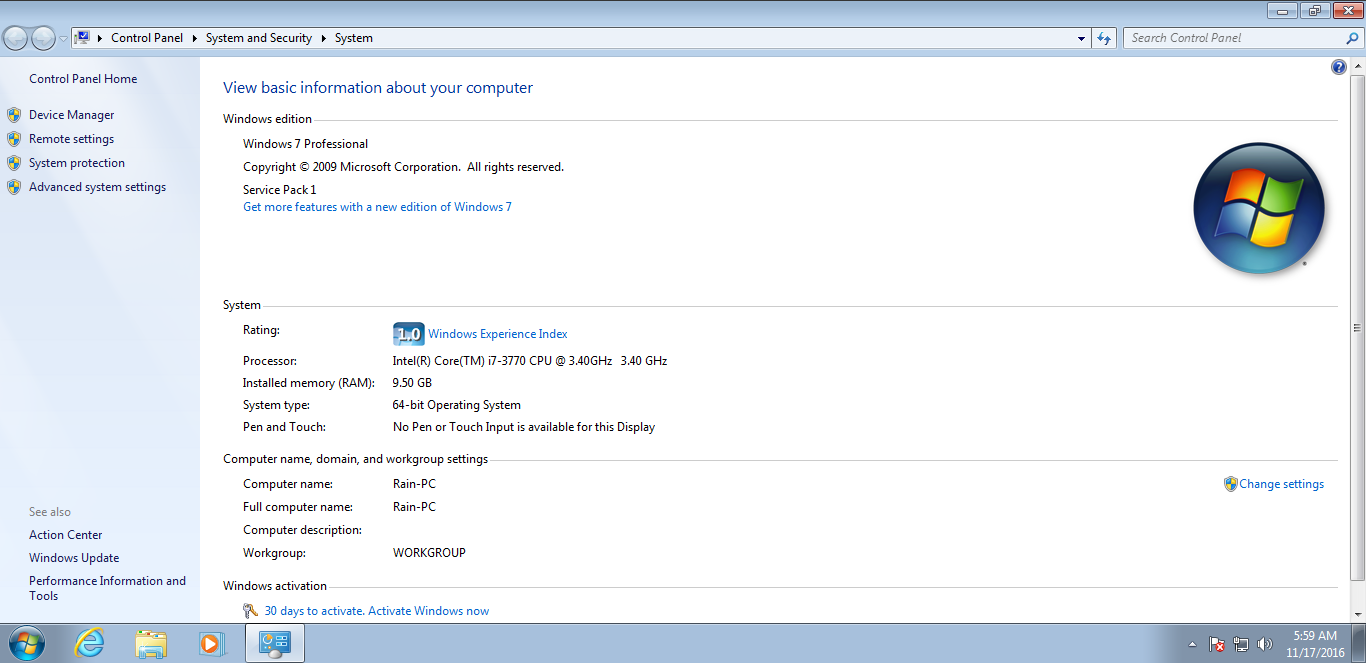
Task: Select Control Panel in breadcrumb
Action: [x=147, y=38]
